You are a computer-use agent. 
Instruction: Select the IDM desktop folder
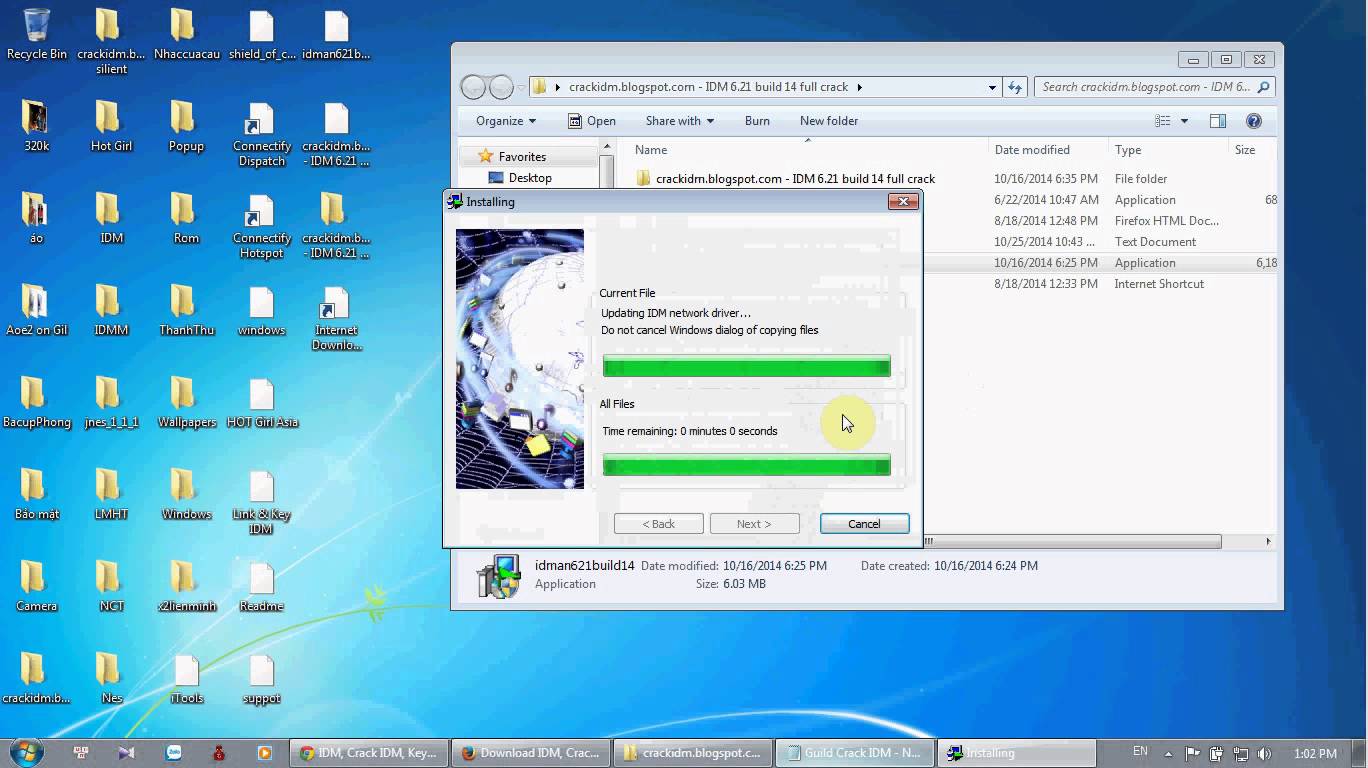pos(111,218)
